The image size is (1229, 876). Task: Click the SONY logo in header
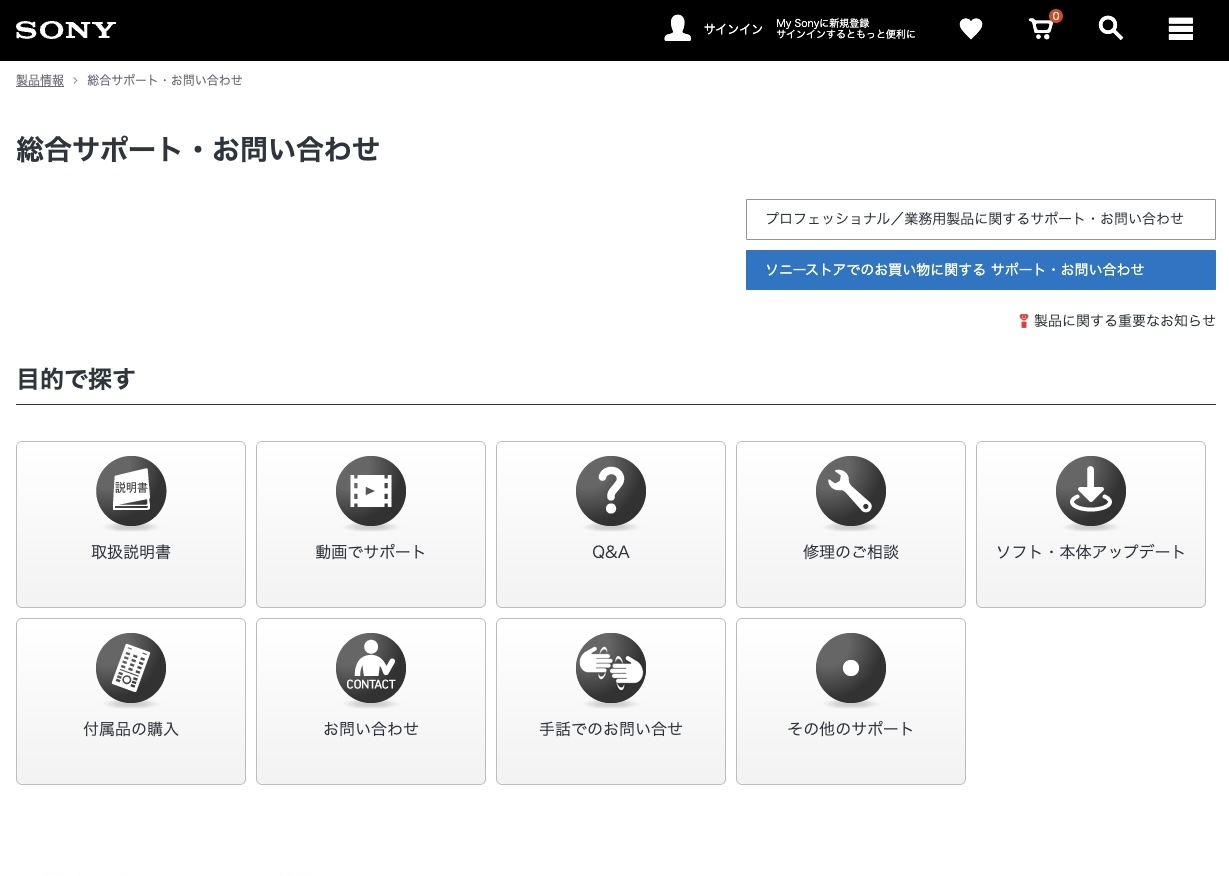click(66, 30)
